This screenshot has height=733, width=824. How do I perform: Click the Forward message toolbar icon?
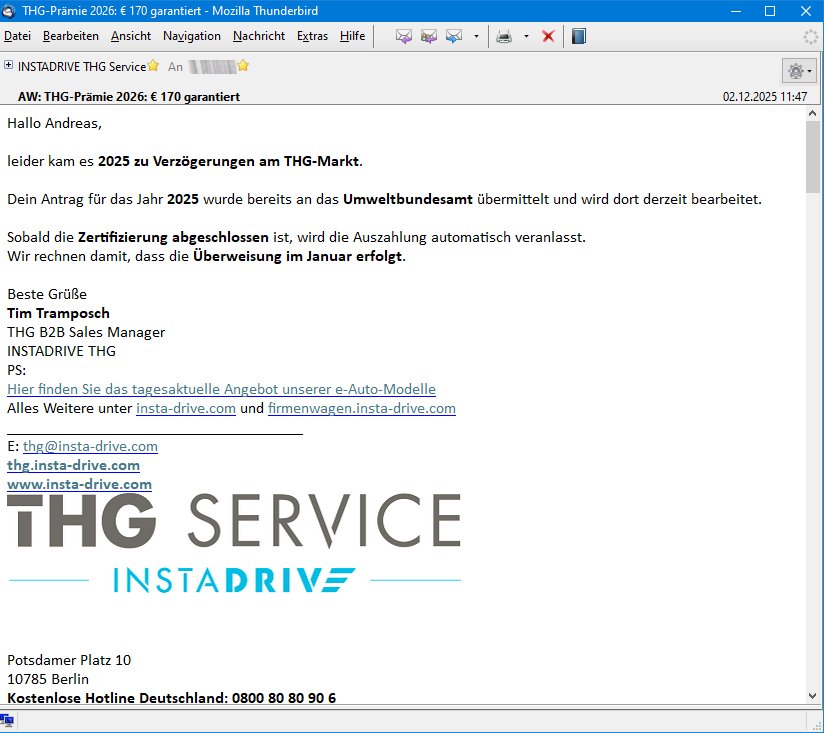(454, 36)
